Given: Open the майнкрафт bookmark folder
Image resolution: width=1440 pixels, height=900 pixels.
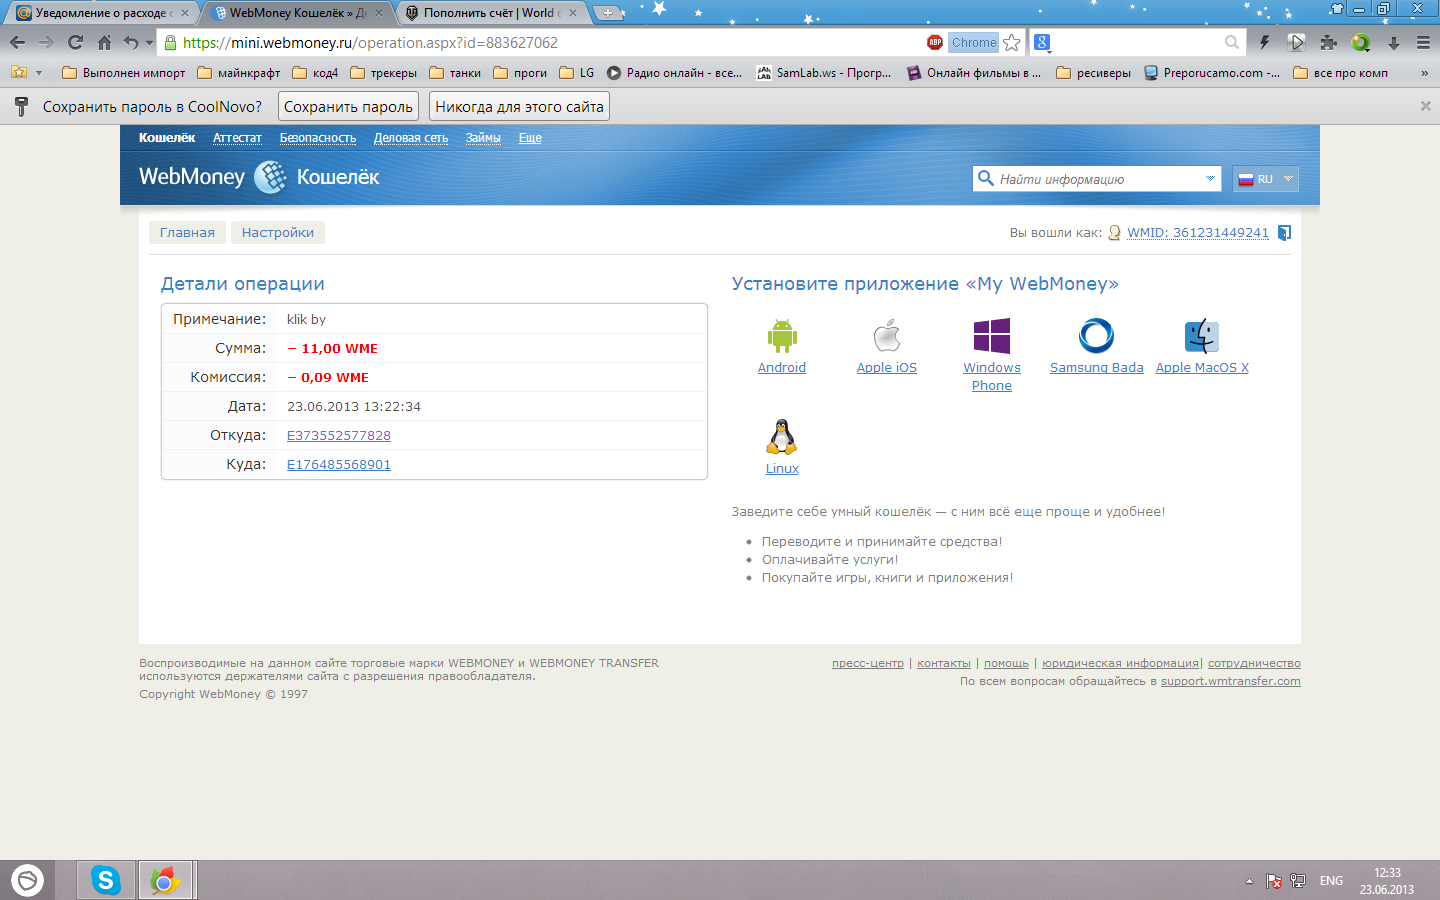Looking at the screenshot, I should [238, 73].
